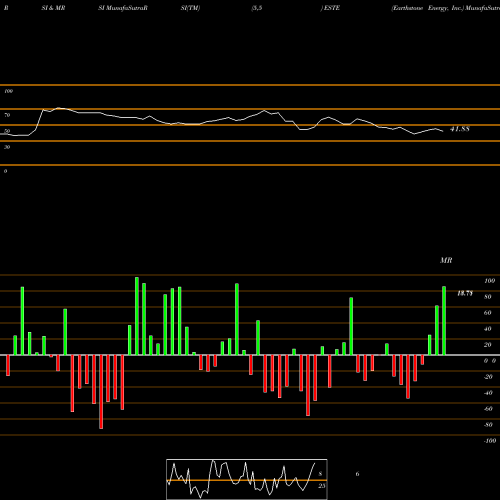The height and width of the screenshot is (500, 500).
Task: Click the RSI current value label 41.88
Action: click(460, 129)
